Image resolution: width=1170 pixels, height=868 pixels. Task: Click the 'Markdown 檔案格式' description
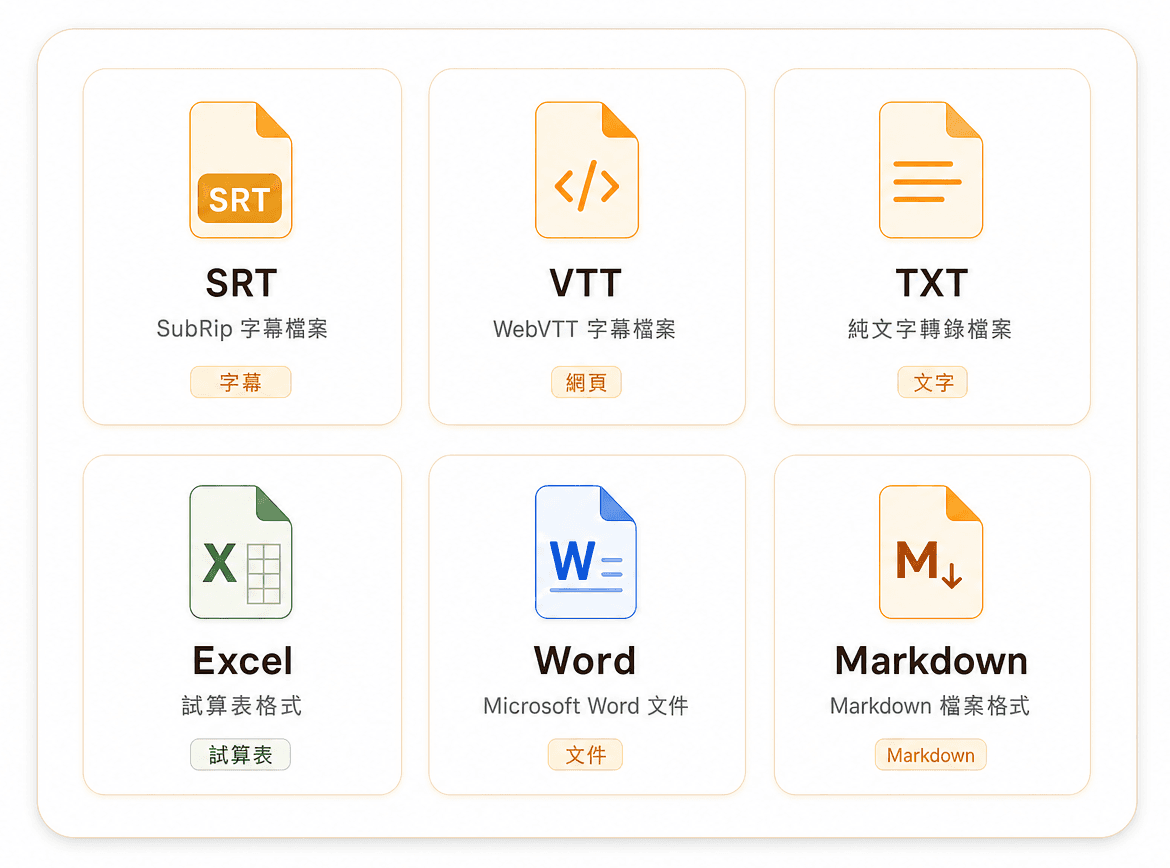pos(930,705)
